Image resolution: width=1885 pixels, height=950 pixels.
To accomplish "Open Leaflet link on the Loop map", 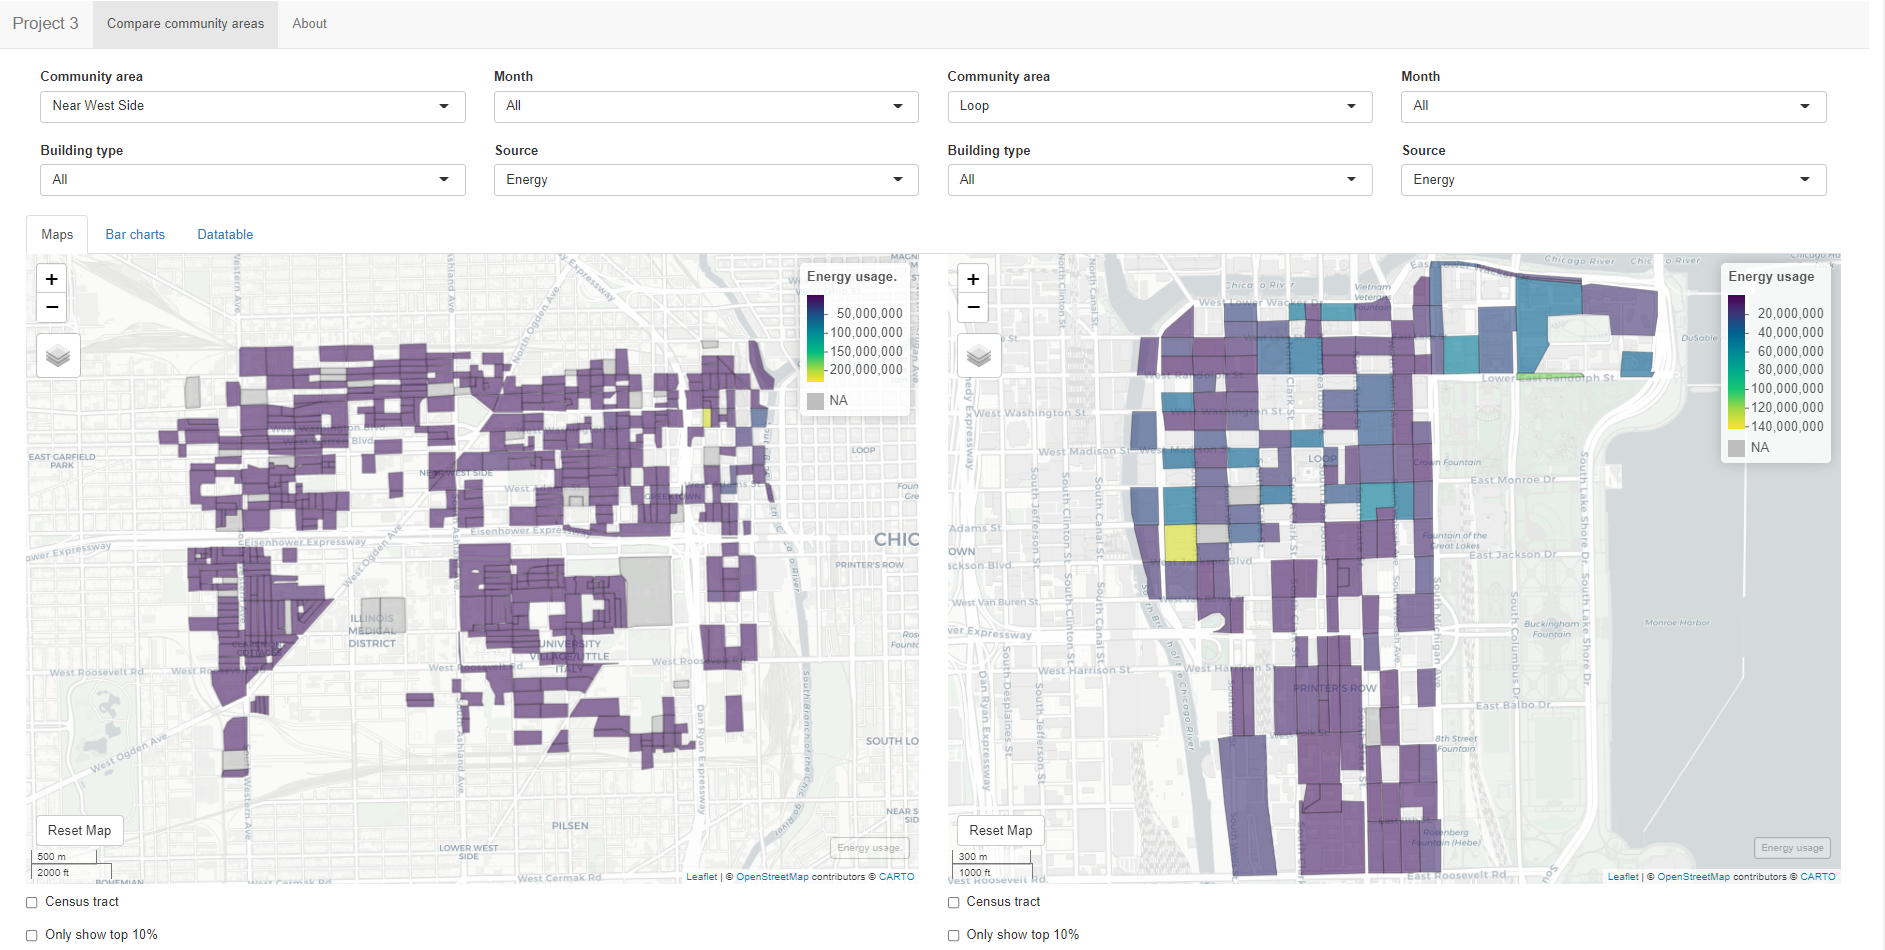I will [x=1623, y=877].
